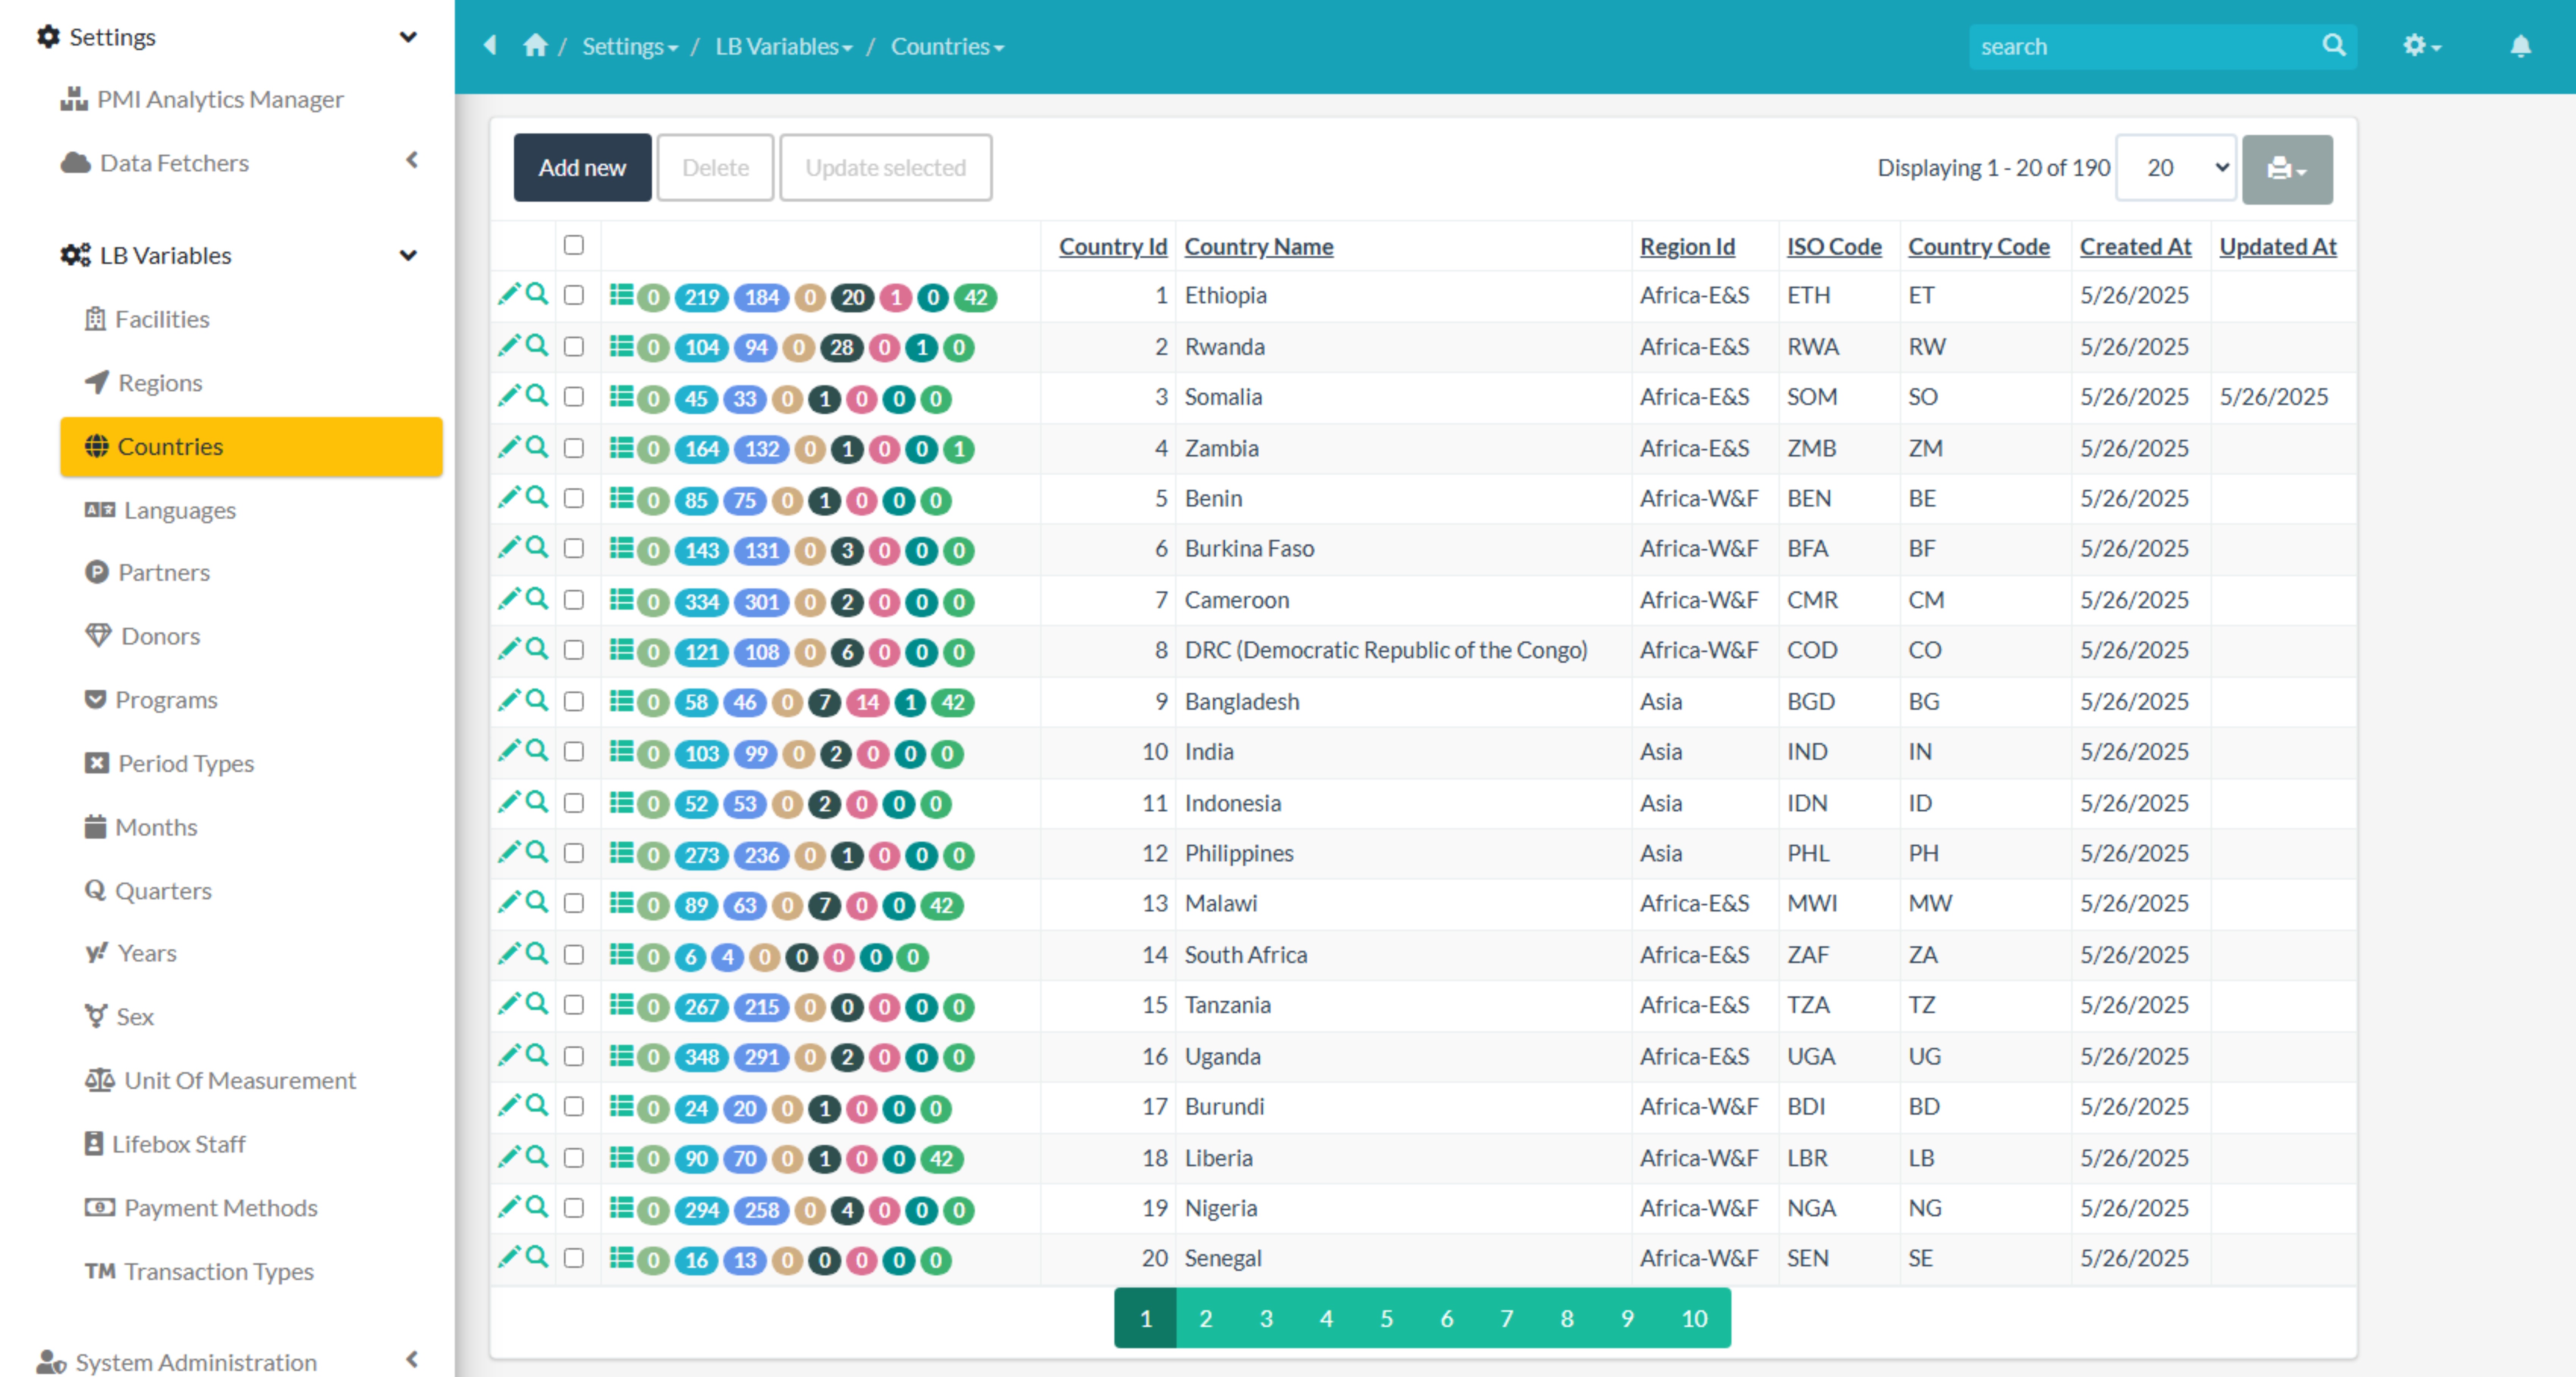
Task: Check the DRC row checkbox
Action: [x=574, y=650]
